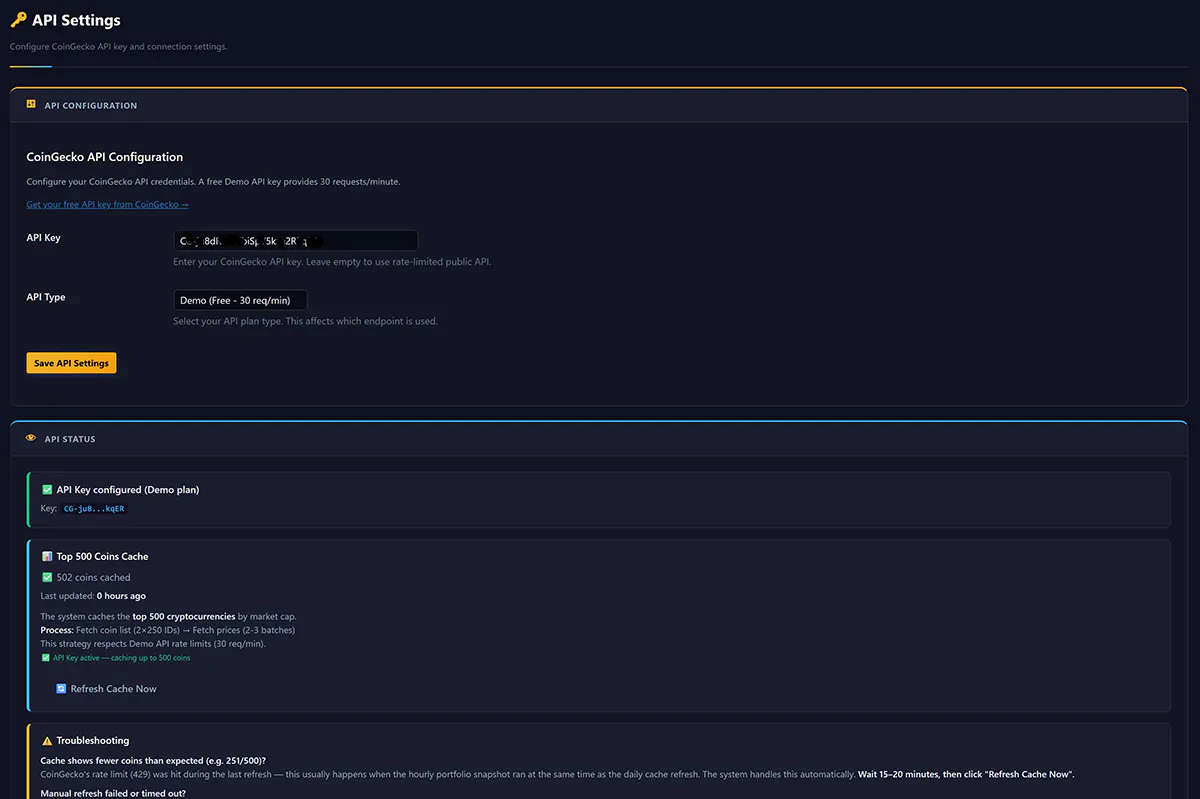1200x799 pixels.
Task: Click Save API Settings button
Action: [71, 363]
